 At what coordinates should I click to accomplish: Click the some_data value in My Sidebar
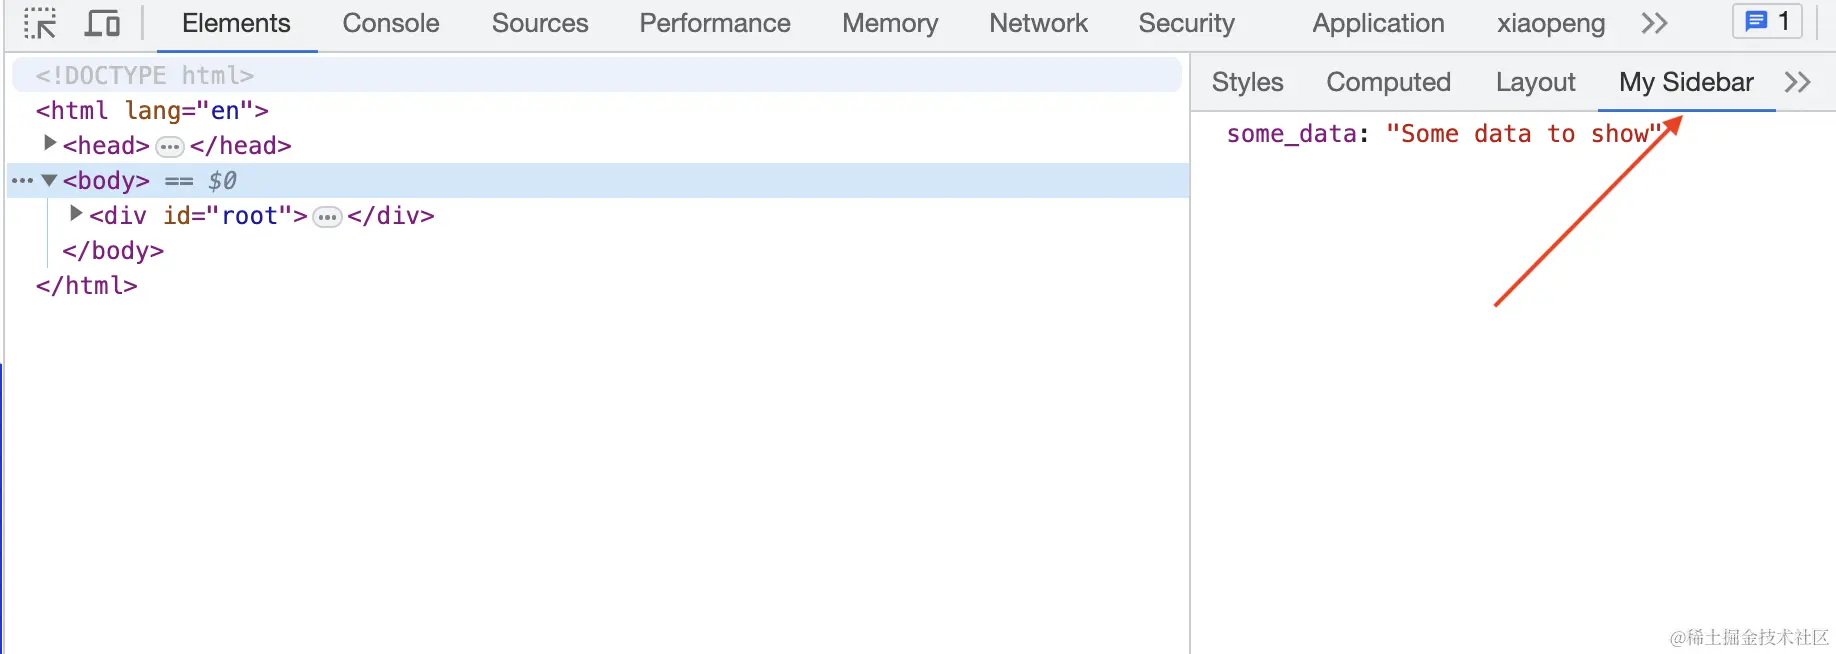coord(1520,133)
